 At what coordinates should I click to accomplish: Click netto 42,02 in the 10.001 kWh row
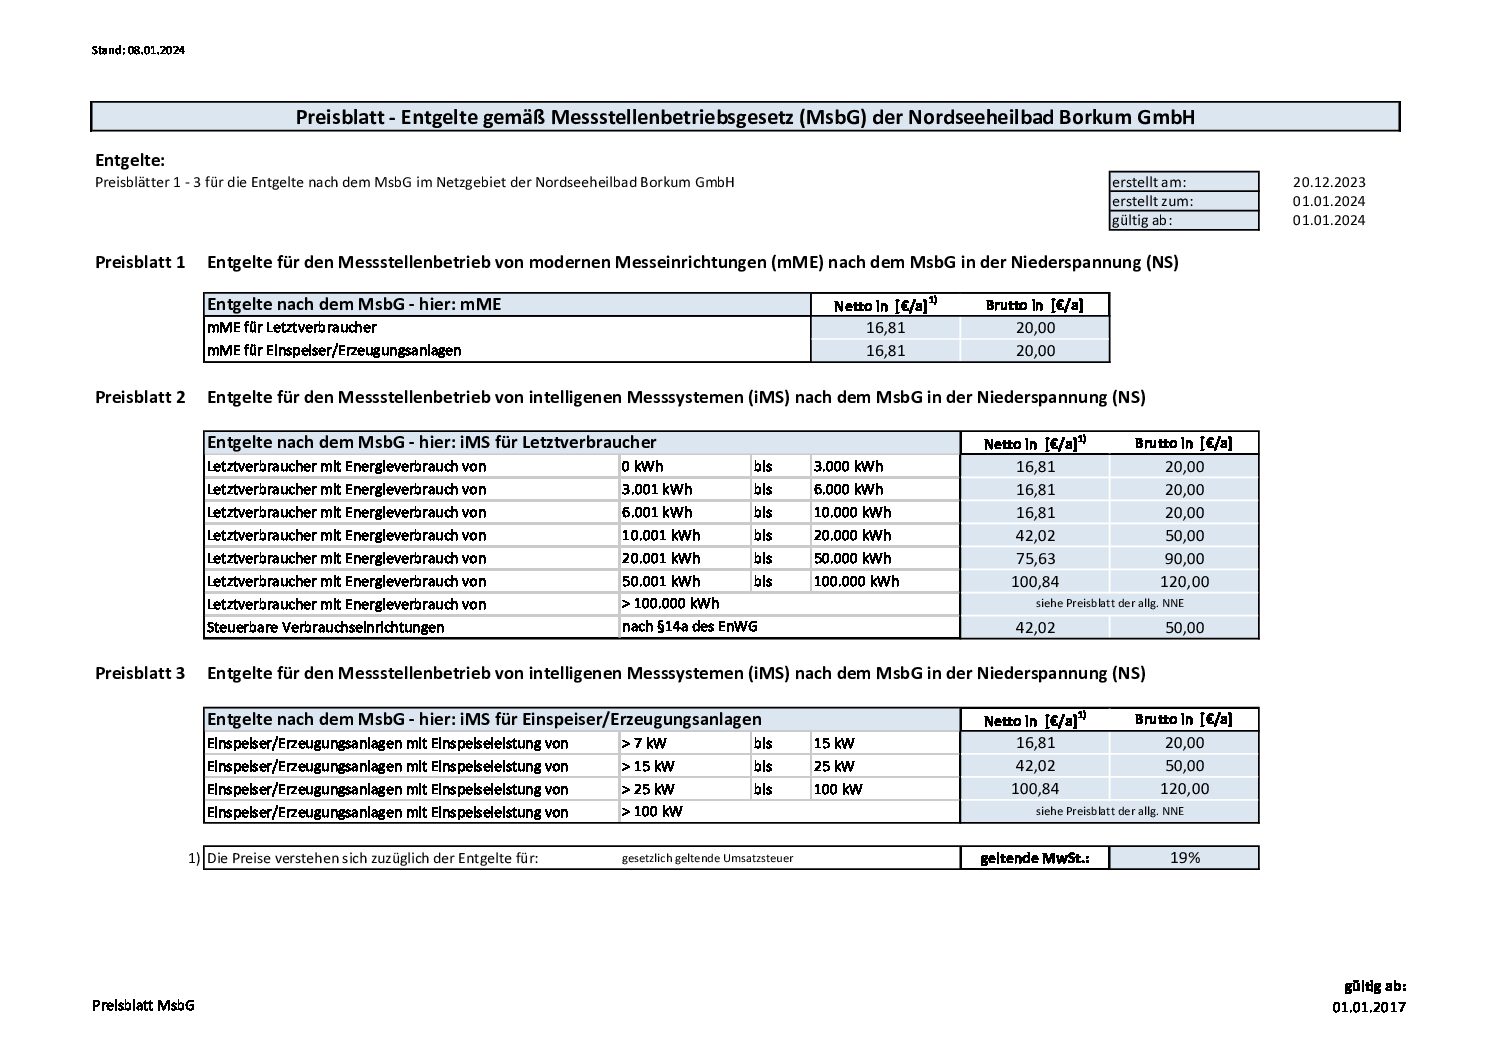pyautogui.click(x=1035, y=535)
